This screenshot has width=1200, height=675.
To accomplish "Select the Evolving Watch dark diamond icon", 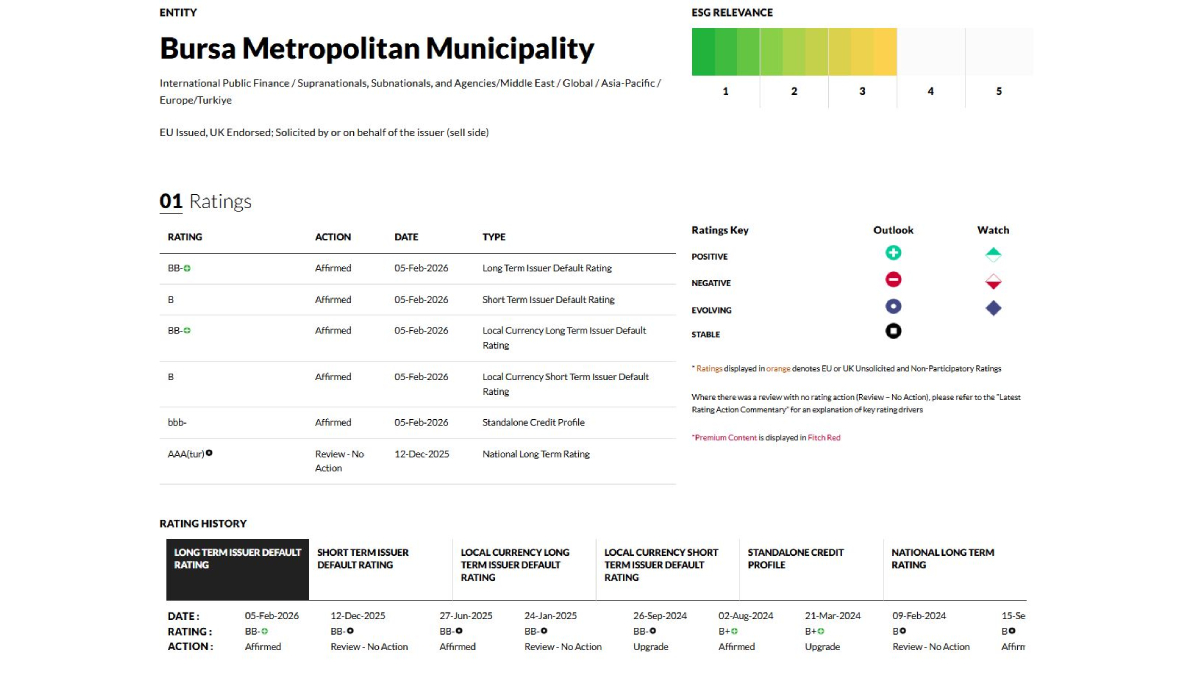I will coord(993,308).
